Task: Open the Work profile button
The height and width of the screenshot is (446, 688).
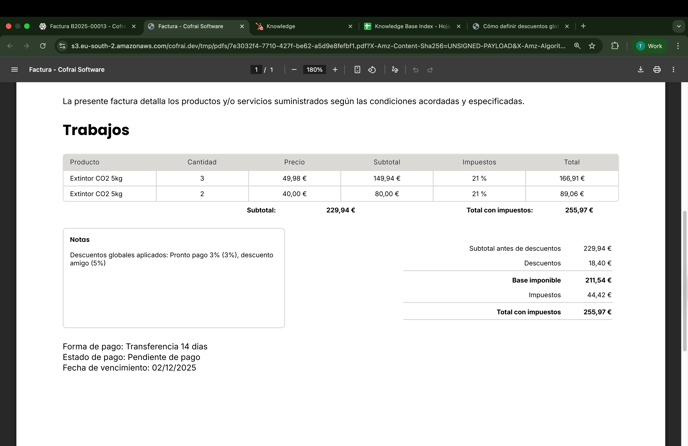Action: (x=649, y=46)
